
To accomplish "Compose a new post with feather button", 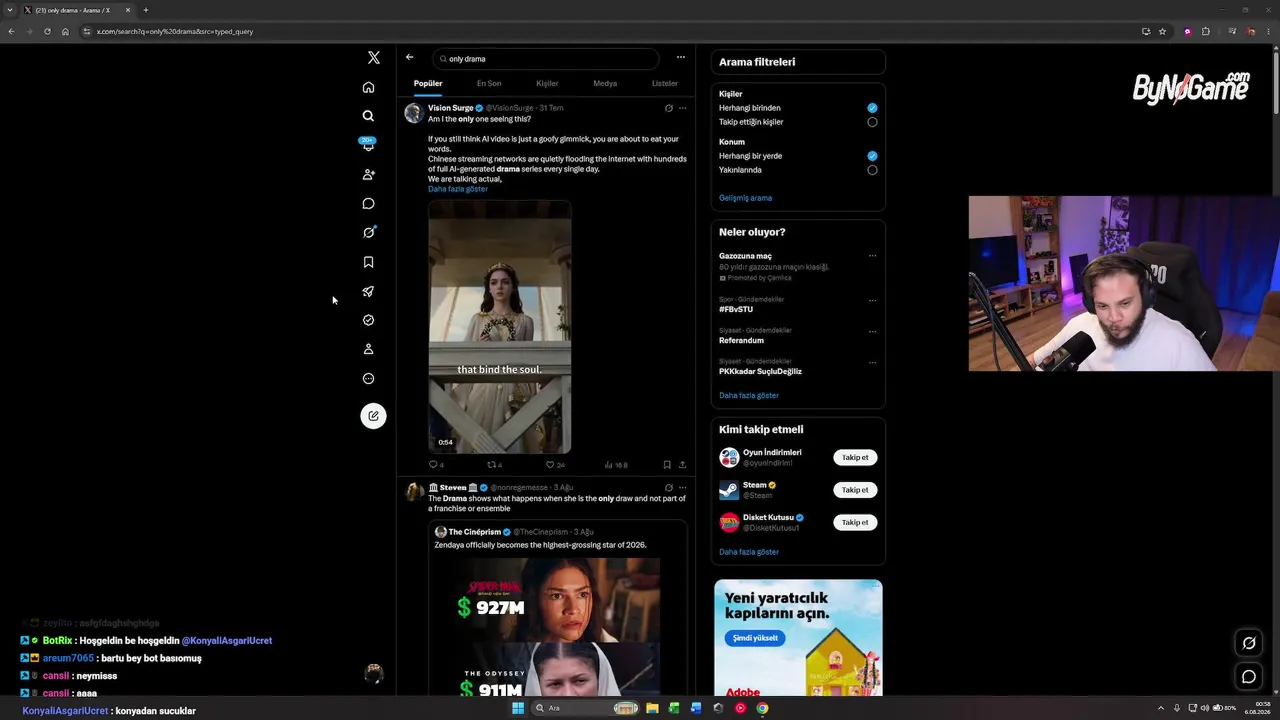I will point(373,416).
